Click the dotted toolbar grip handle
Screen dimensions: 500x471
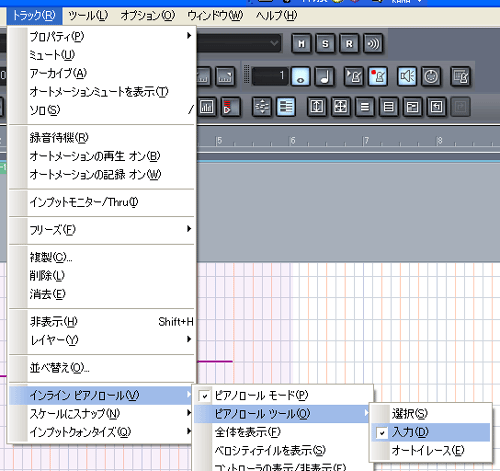click(x=246, y=75)
